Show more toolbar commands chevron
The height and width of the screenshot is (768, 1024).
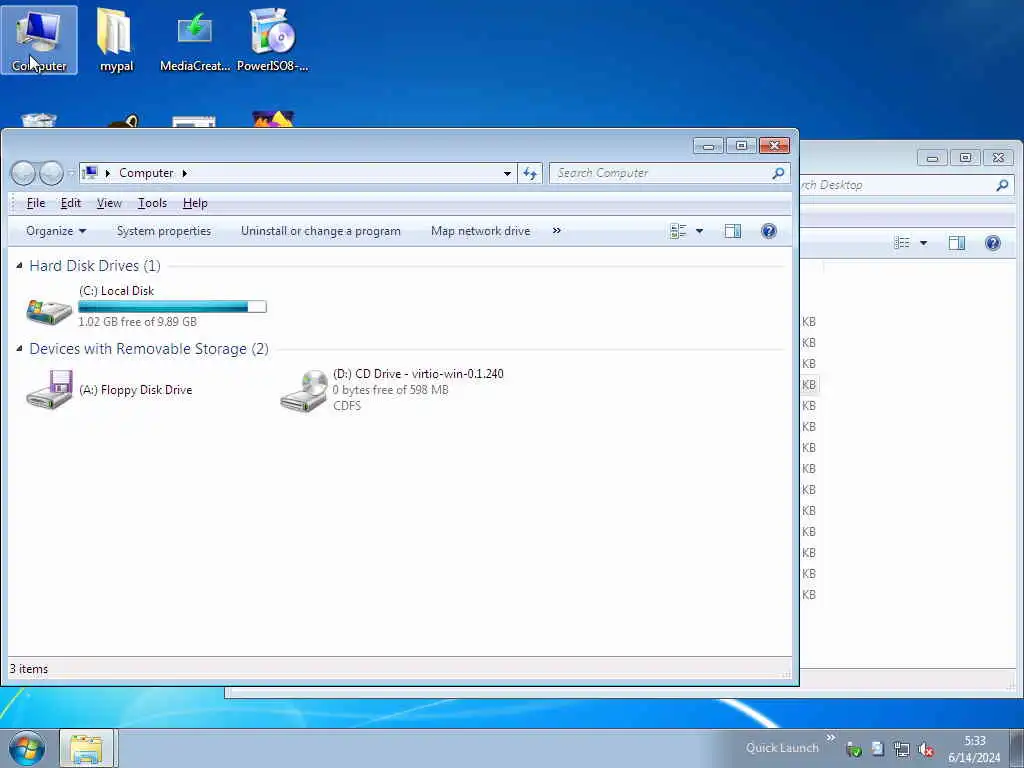556,231
